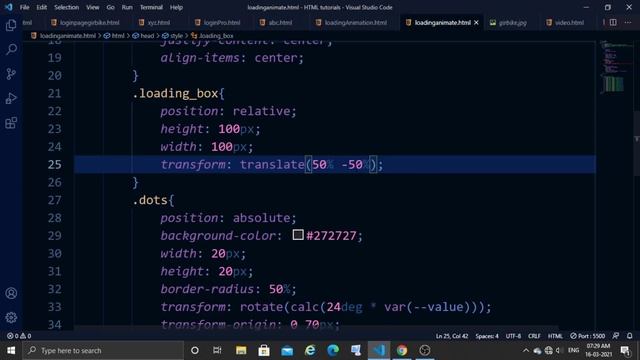Click the vertical editor scrollbar
This screenshot has width=640, height=360.
[x=637, y=143]
